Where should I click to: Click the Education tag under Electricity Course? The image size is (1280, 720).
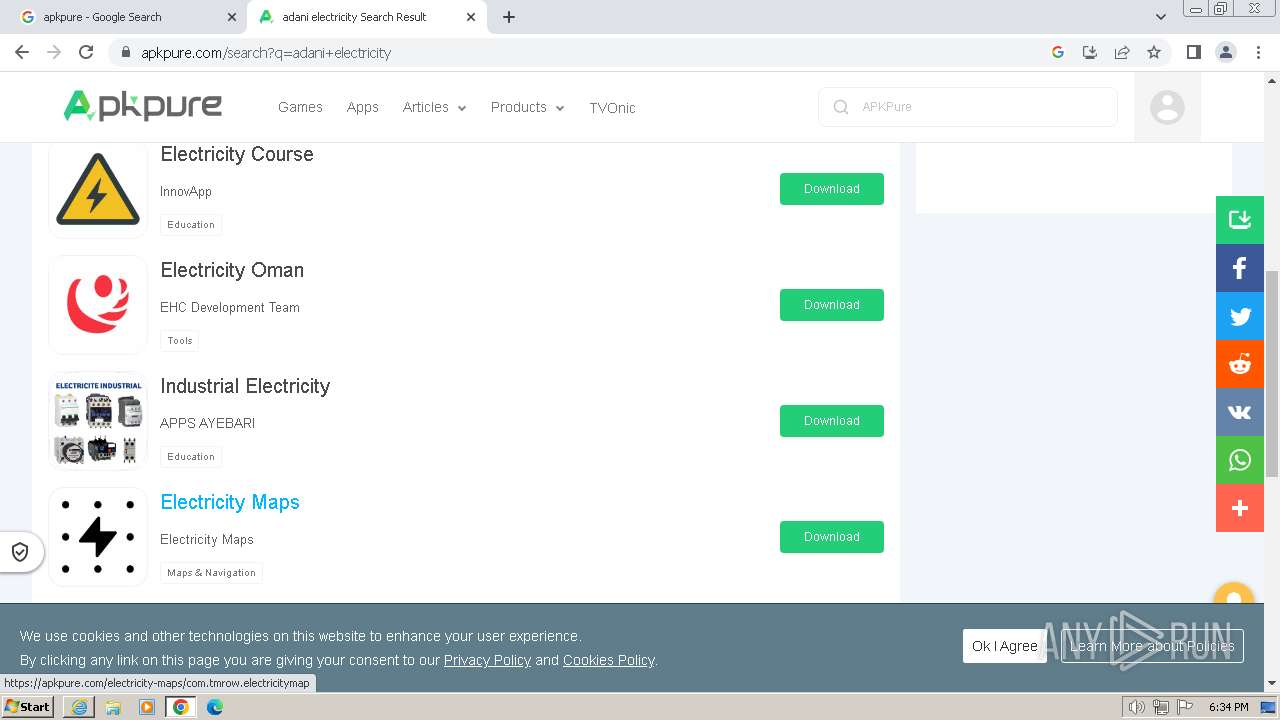191,225
